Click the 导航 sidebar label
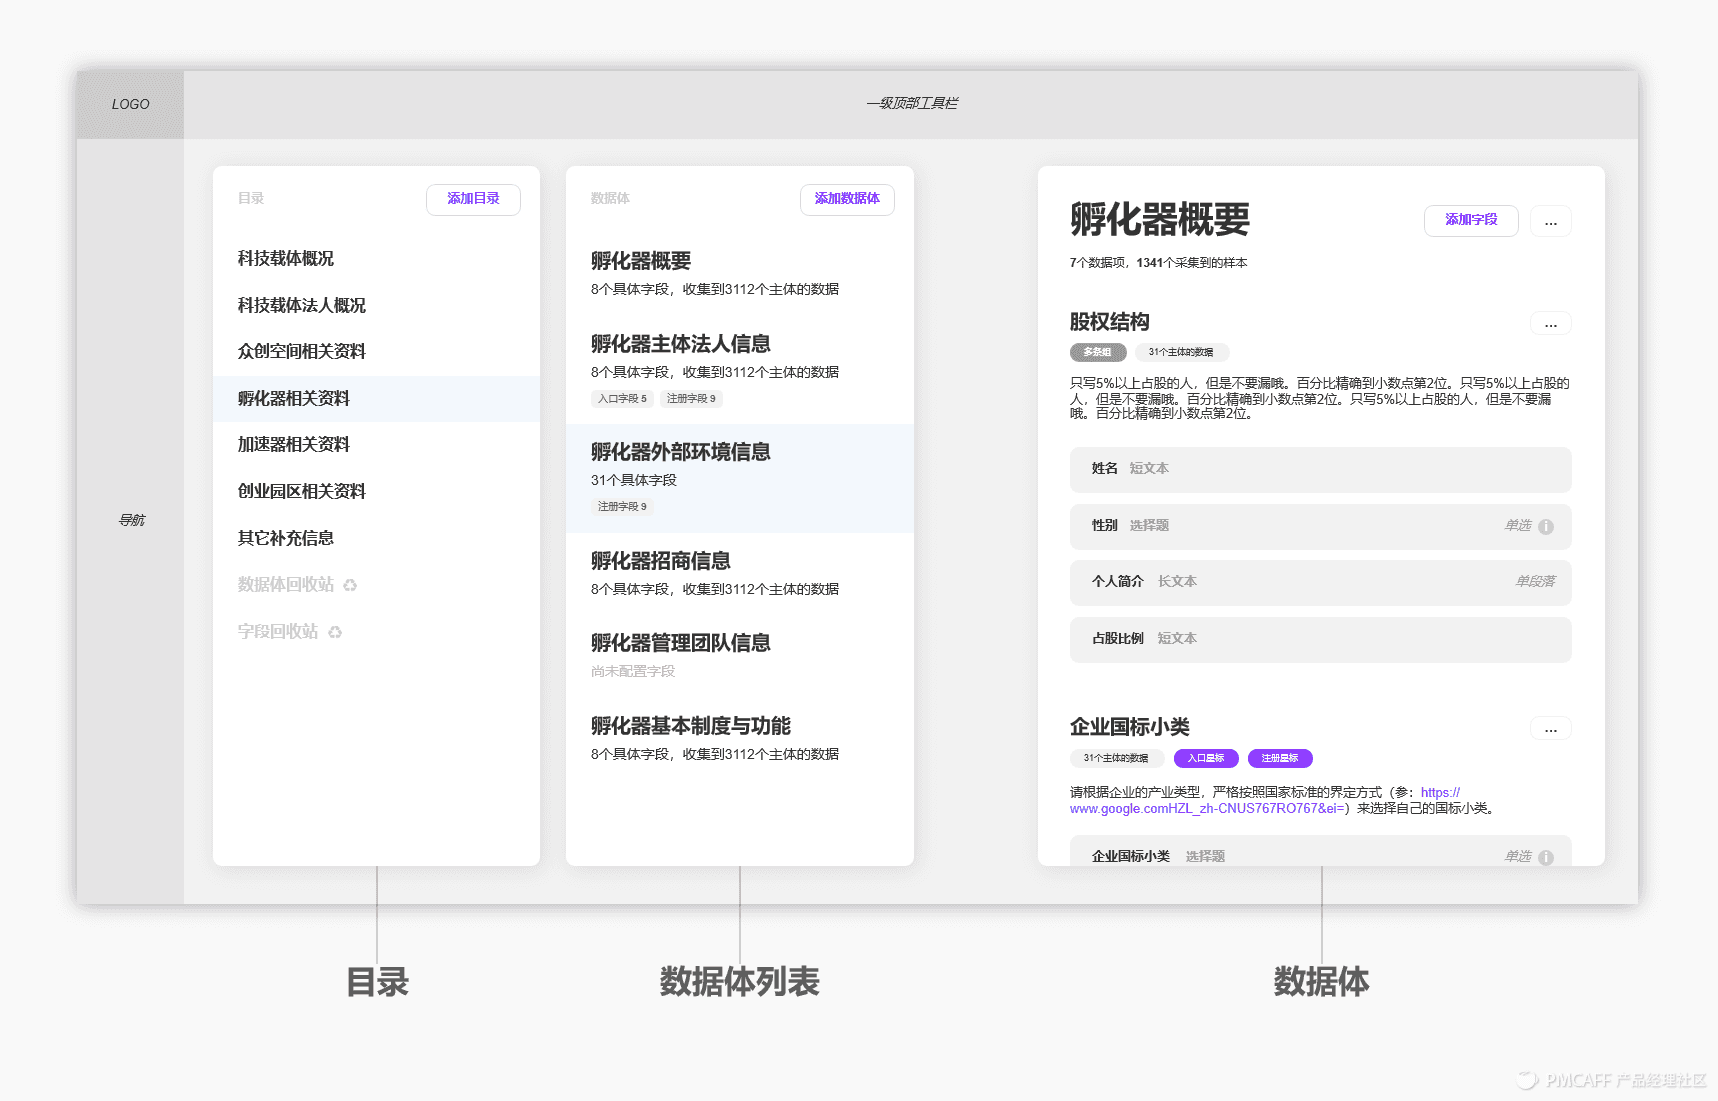The width and height of the screenshot is (1718, 1101). click(132, 520)
